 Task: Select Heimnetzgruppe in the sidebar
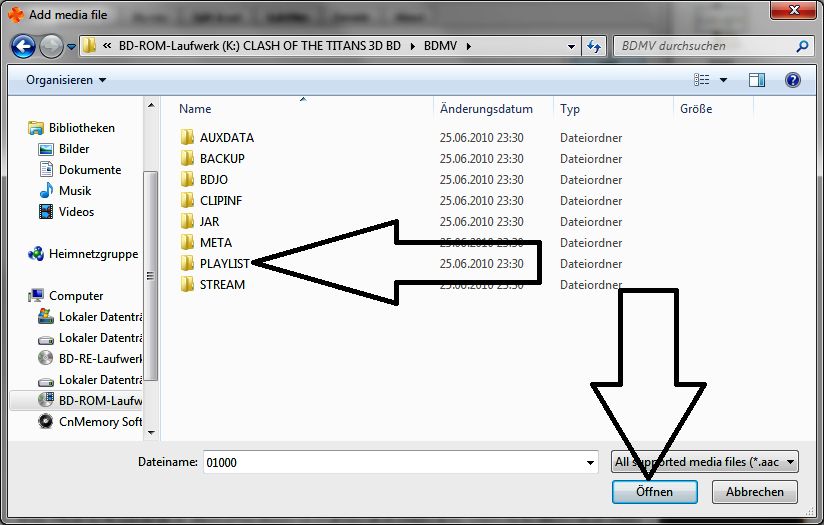[93, 254]
